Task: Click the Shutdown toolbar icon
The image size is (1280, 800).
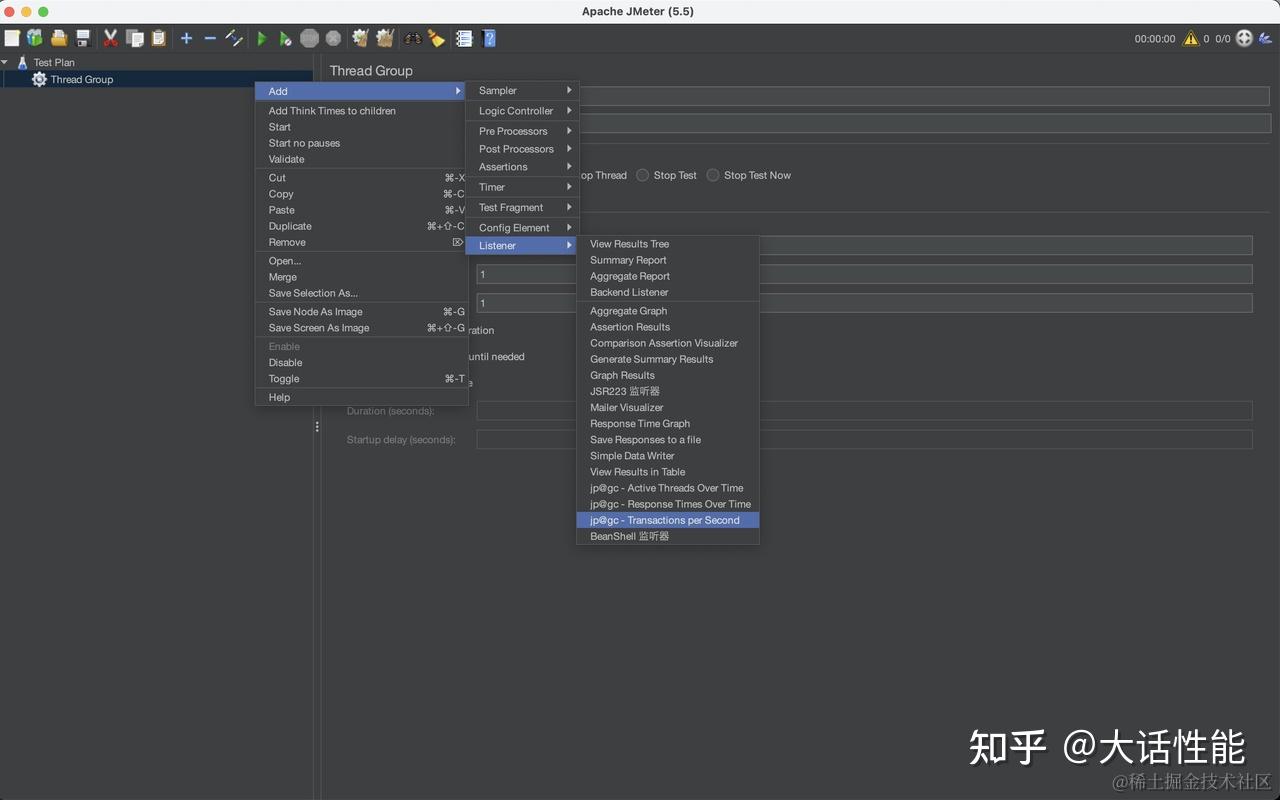Action: tap(333, 38)
